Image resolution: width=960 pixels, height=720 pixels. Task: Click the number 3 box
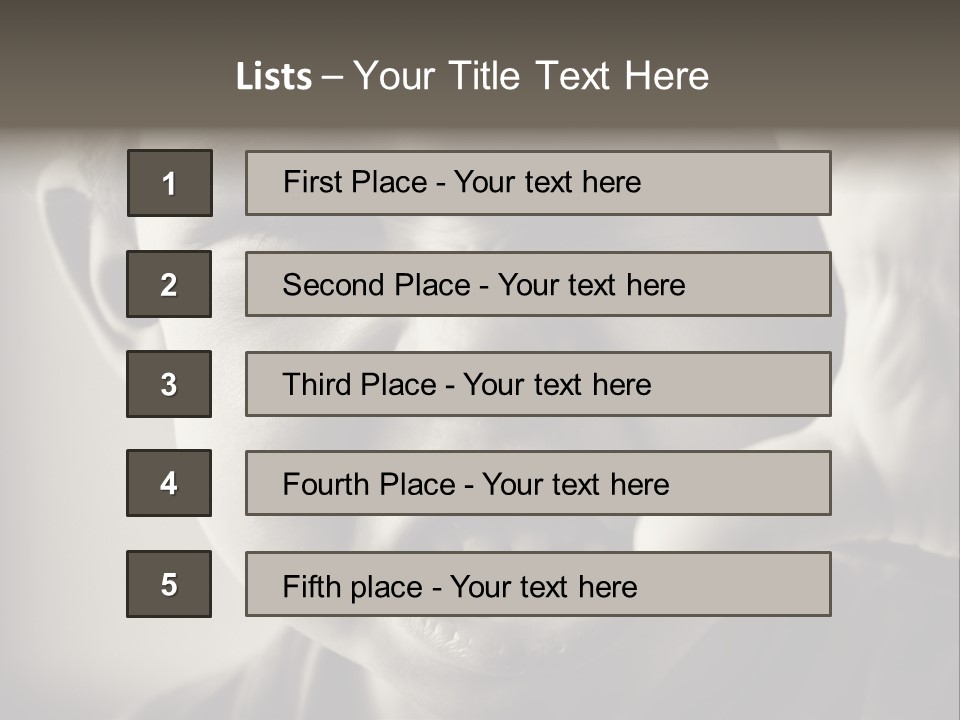click(169, 384)
